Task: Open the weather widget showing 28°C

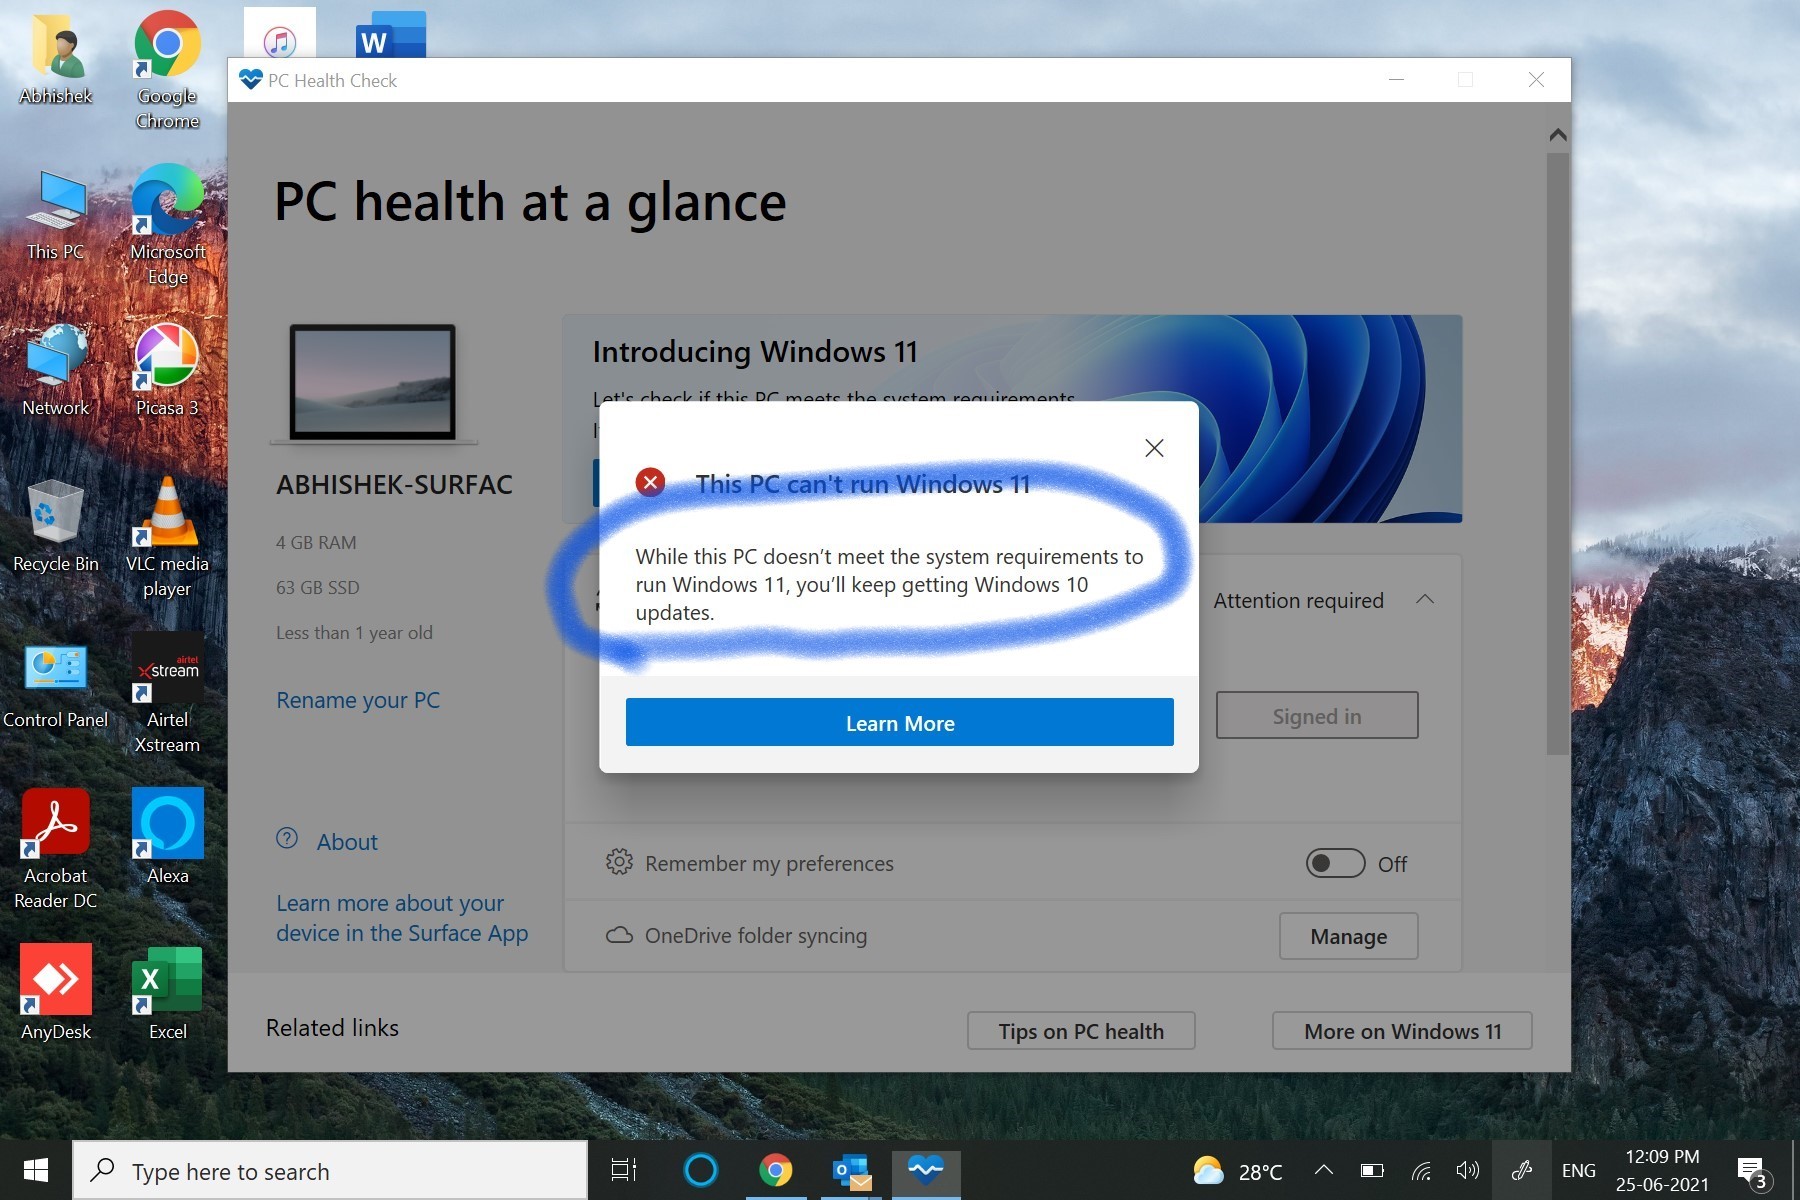Action: [x=1238, y=1171]
